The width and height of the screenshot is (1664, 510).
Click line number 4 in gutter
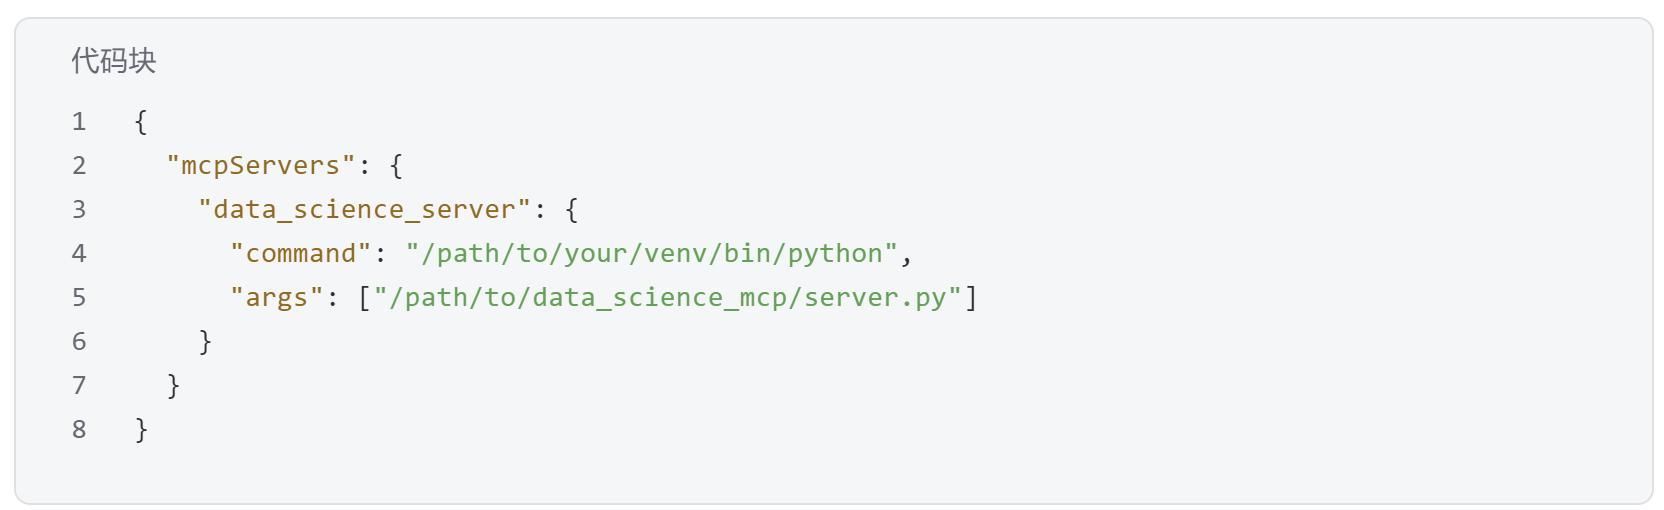tap(79, 254)
